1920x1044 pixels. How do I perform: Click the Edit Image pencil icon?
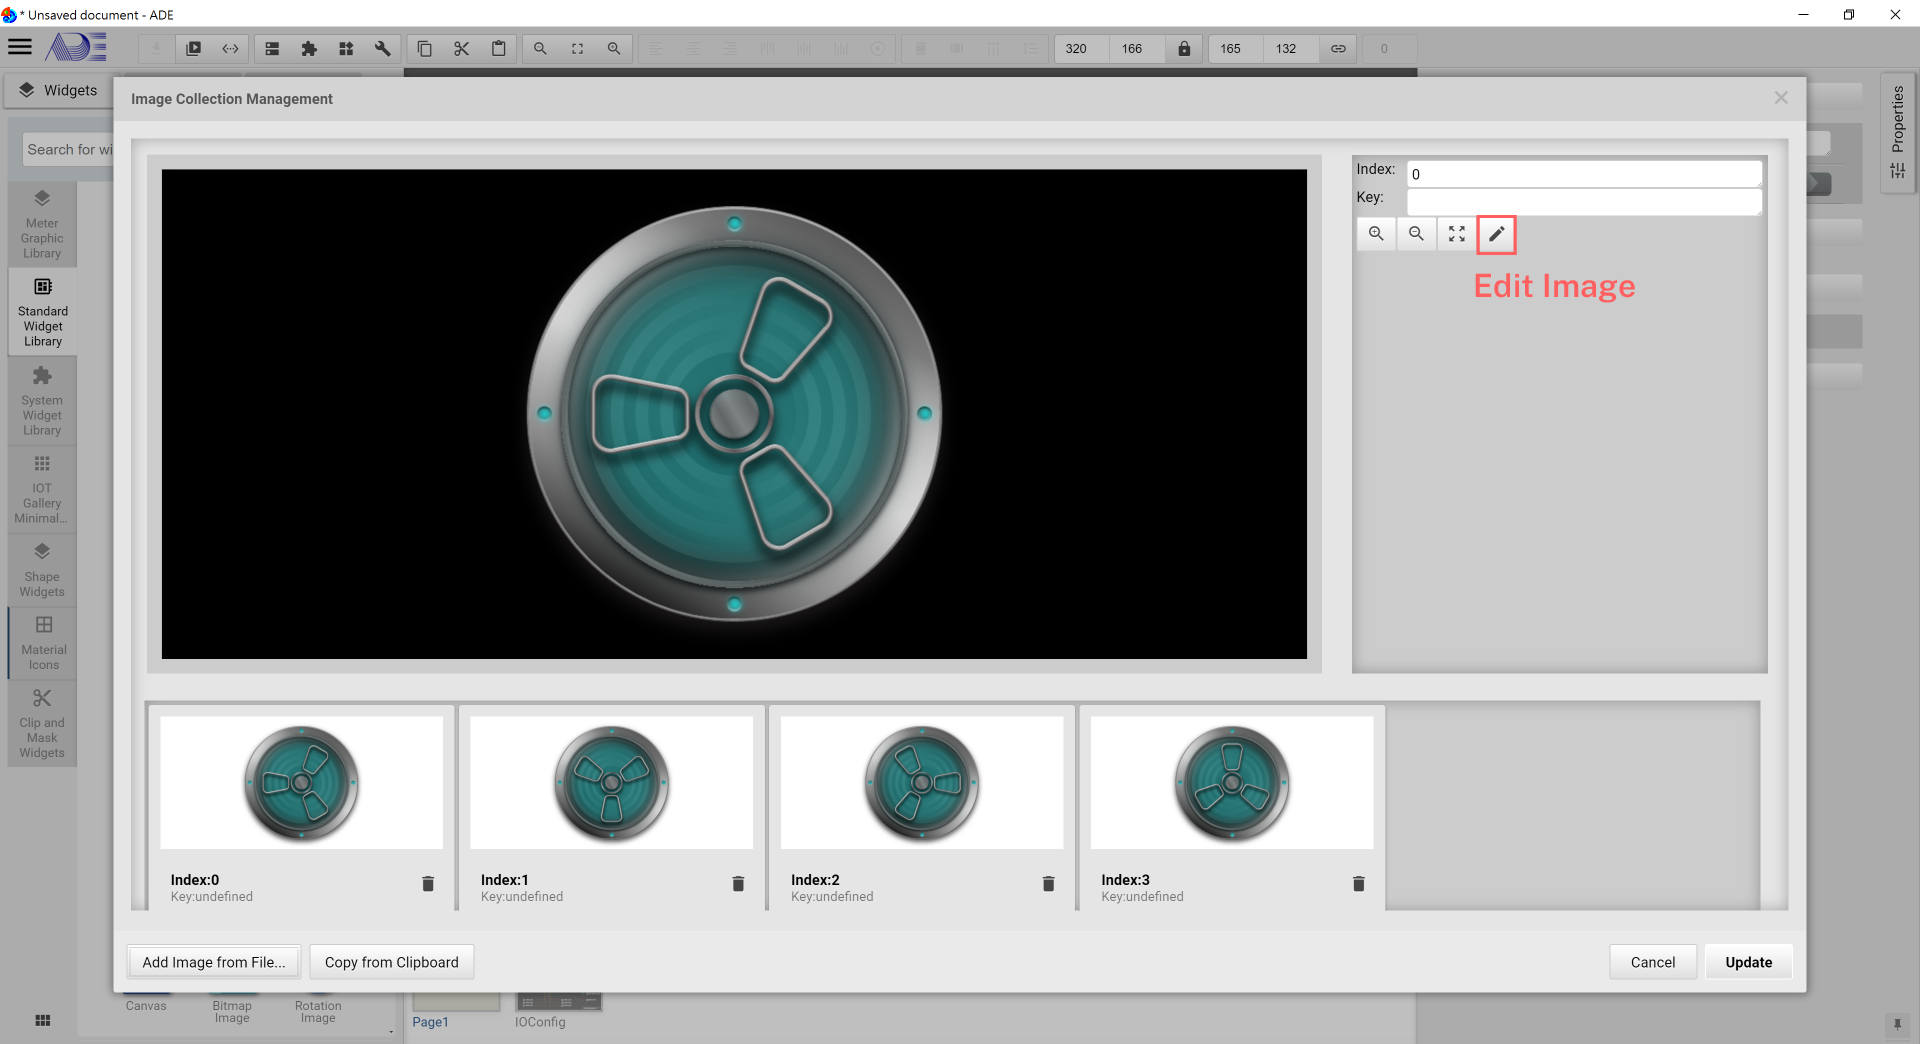point(1496,234)
